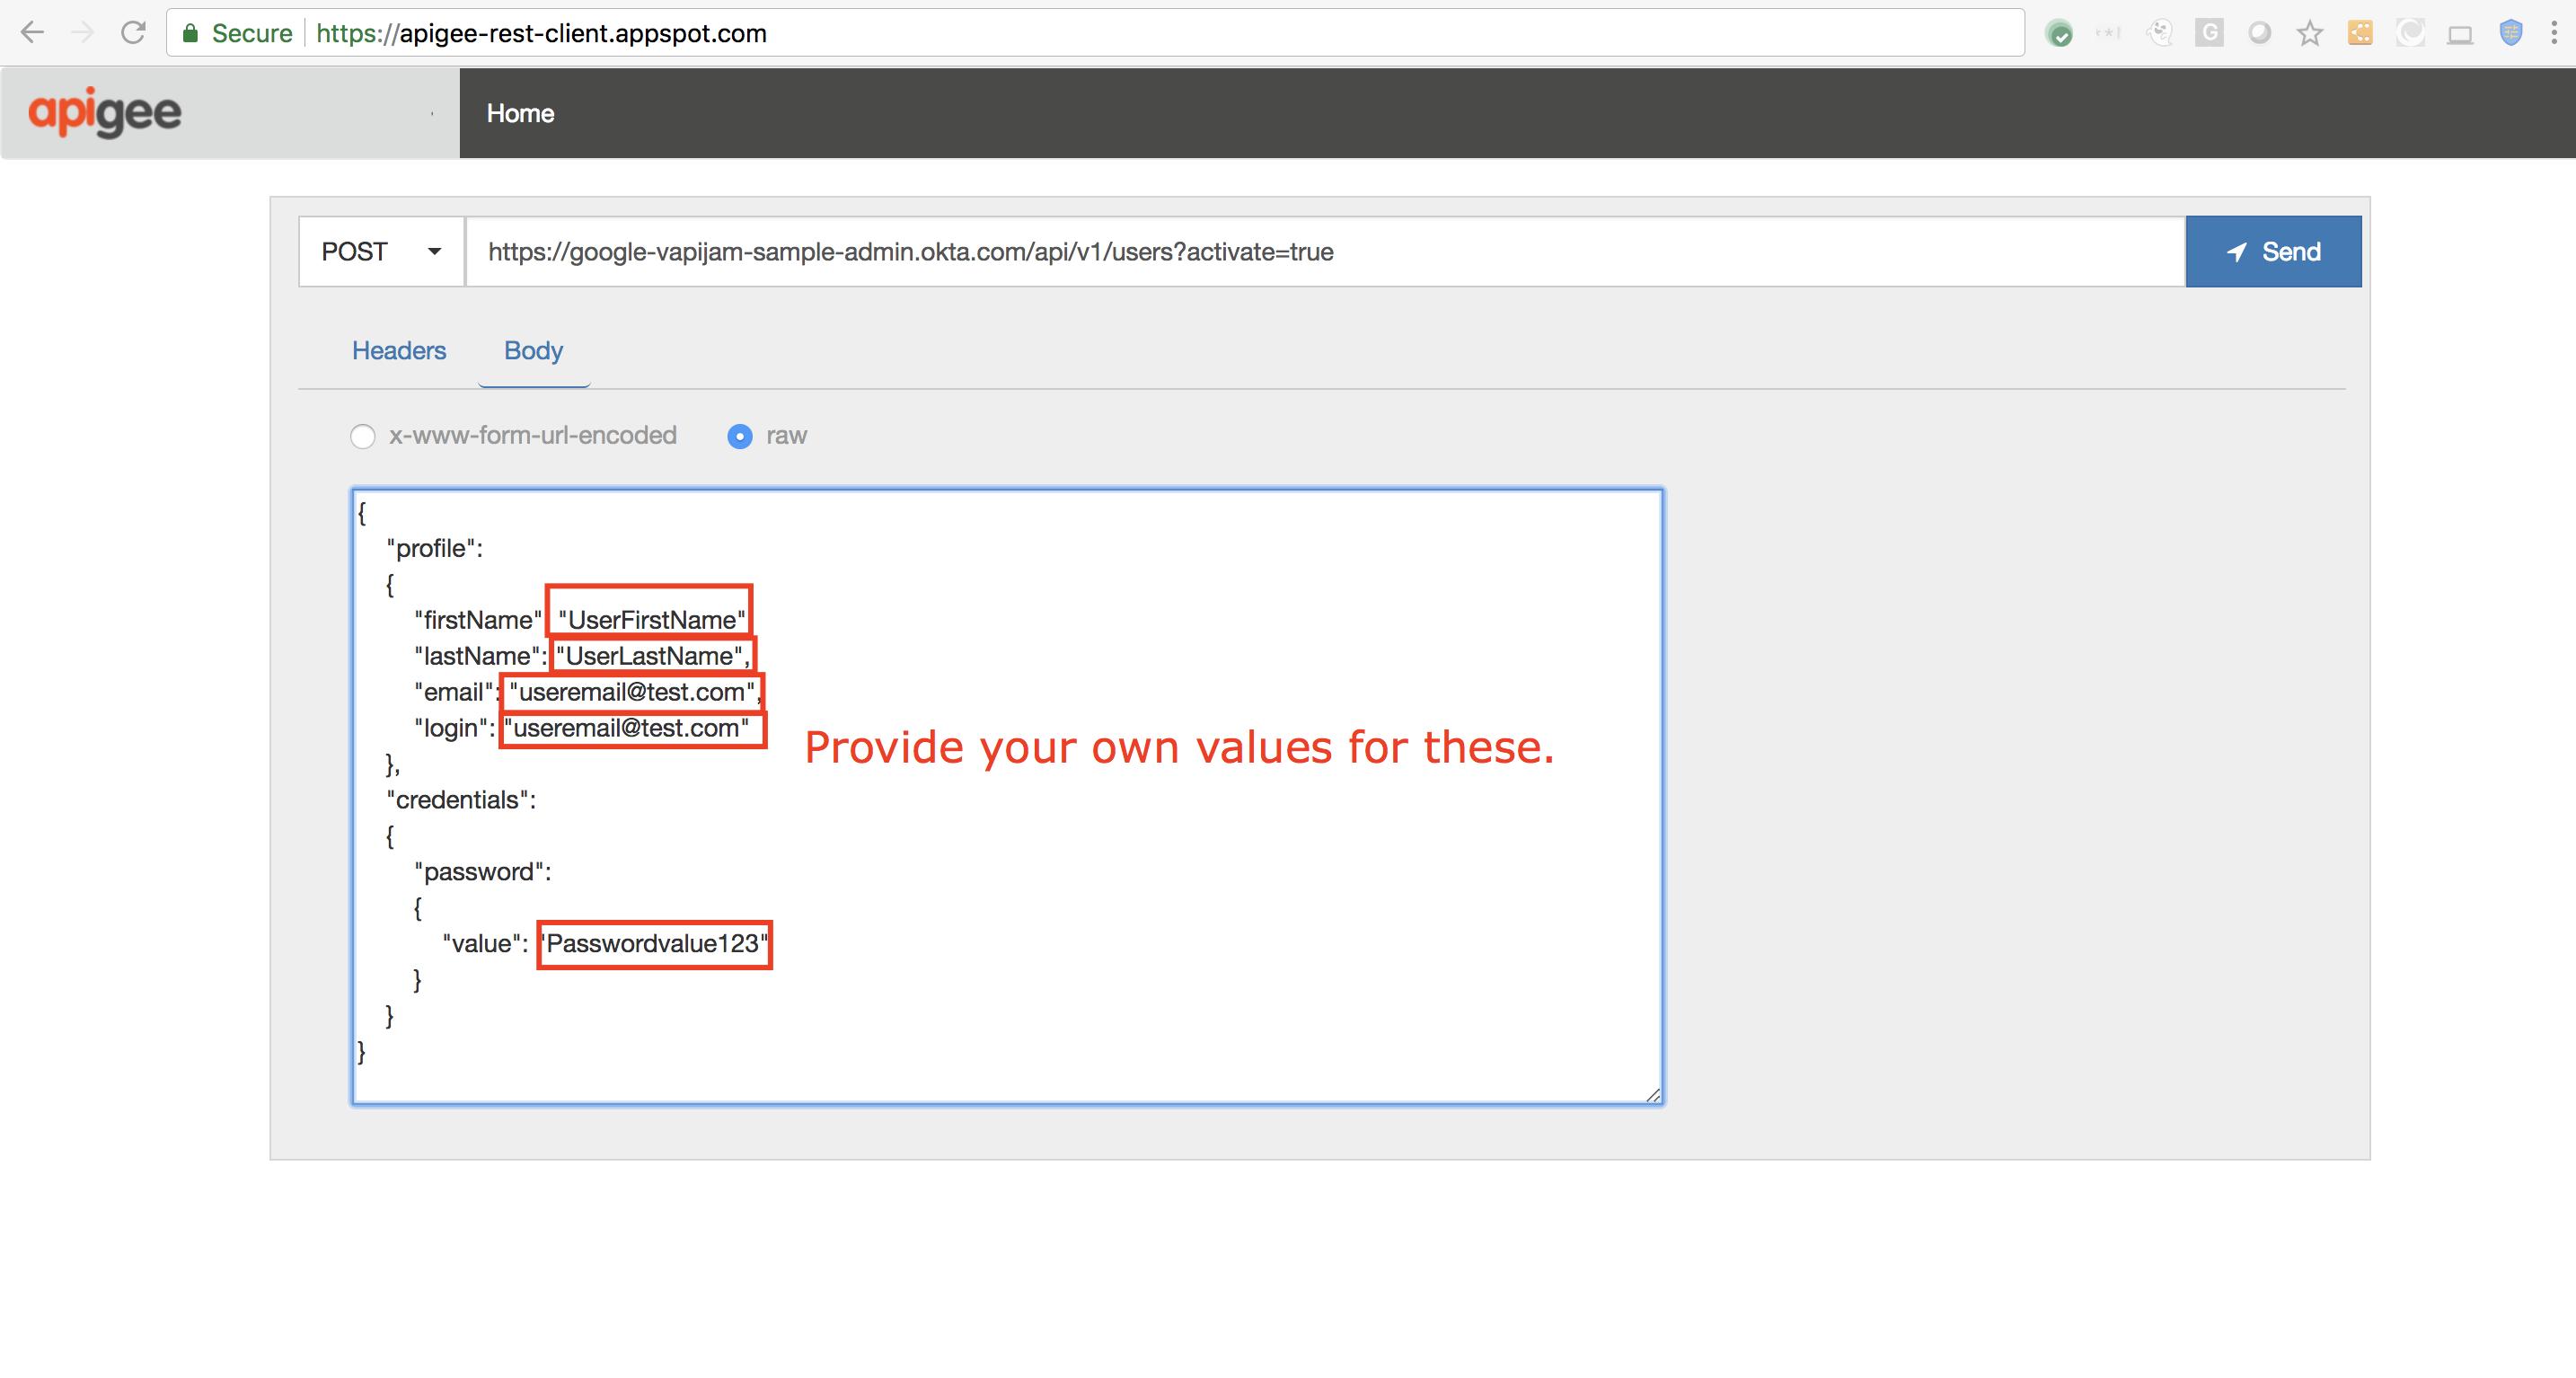Go back with the browser back arrow
The height and width of the screenshot is (1378, 2576).
click(x=32, y=33)
